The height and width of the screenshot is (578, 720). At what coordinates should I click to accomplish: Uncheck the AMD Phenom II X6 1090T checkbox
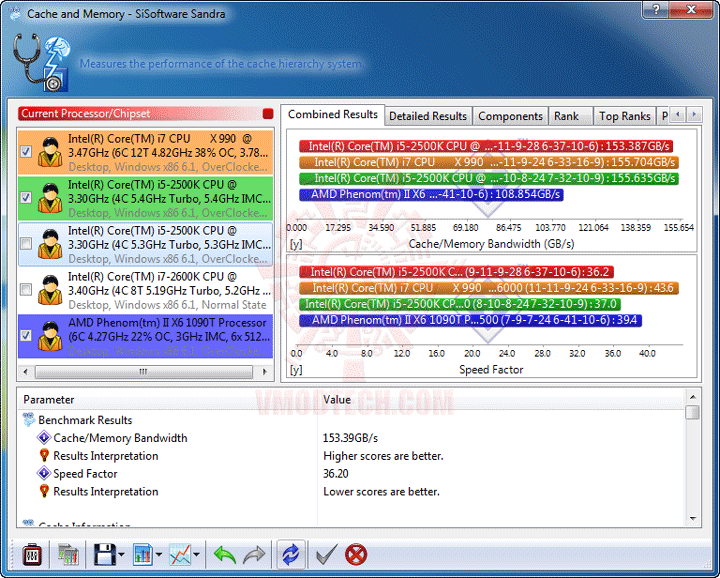[26, 335]
